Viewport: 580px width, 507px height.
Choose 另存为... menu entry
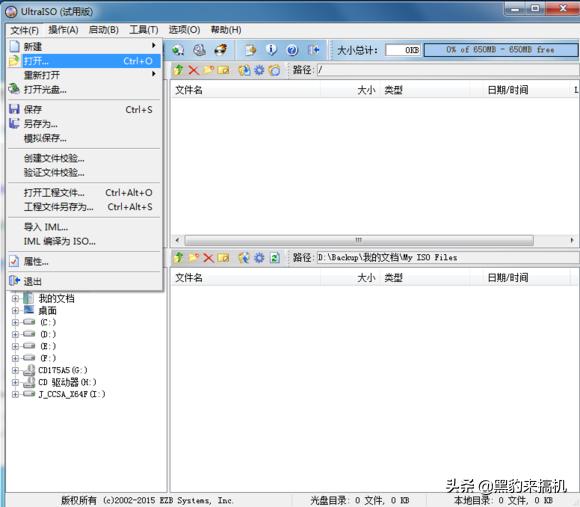84,124
